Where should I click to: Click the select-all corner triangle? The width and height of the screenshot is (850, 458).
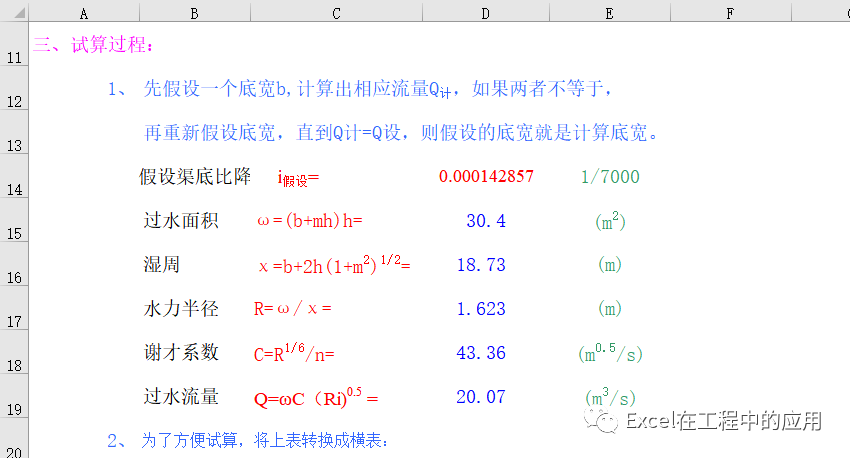20,12
